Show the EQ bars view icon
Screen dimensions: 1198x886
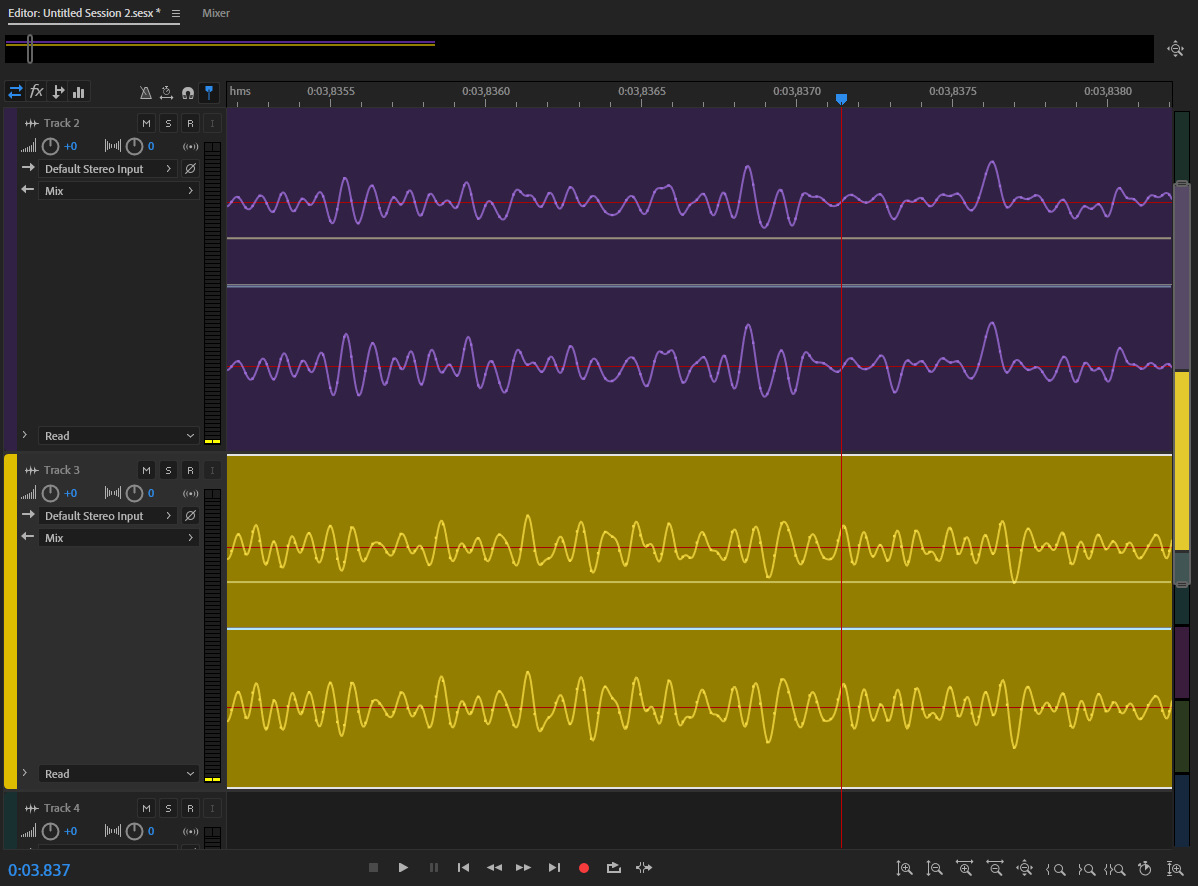[x=79, y=92]
